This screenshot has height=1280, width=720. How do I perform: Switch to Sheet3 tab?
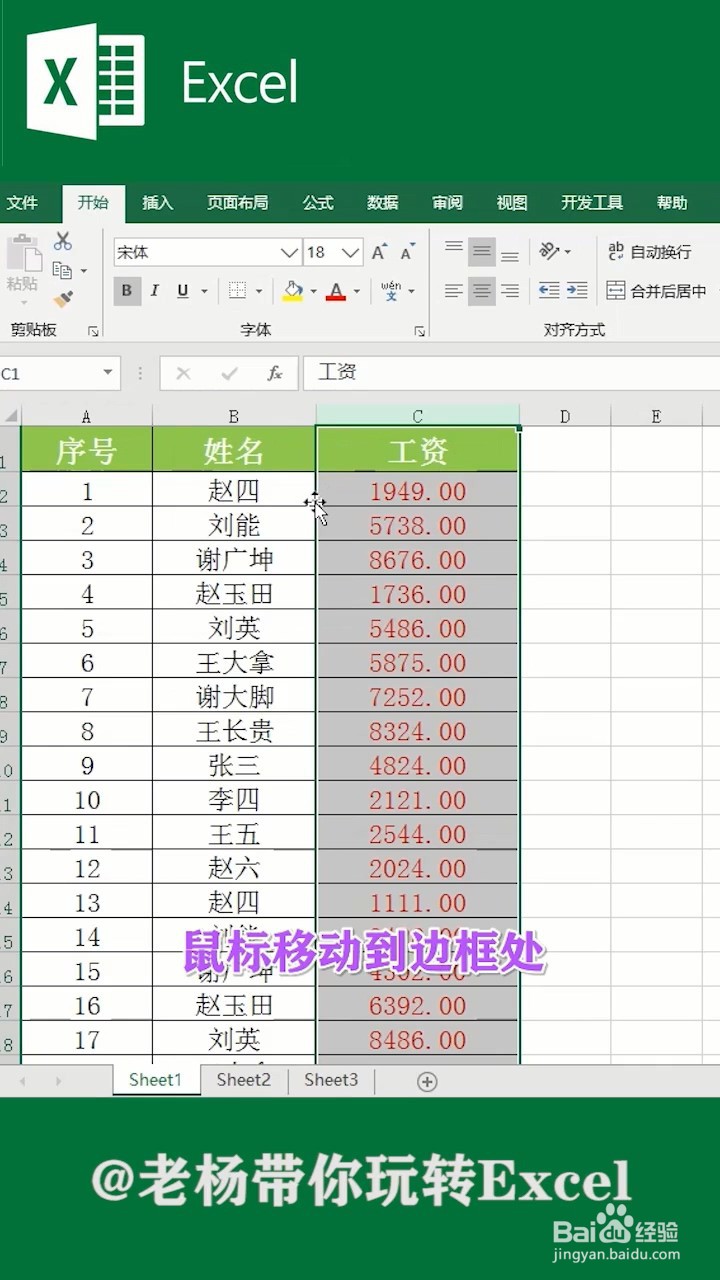click(x=331, y=1080)
